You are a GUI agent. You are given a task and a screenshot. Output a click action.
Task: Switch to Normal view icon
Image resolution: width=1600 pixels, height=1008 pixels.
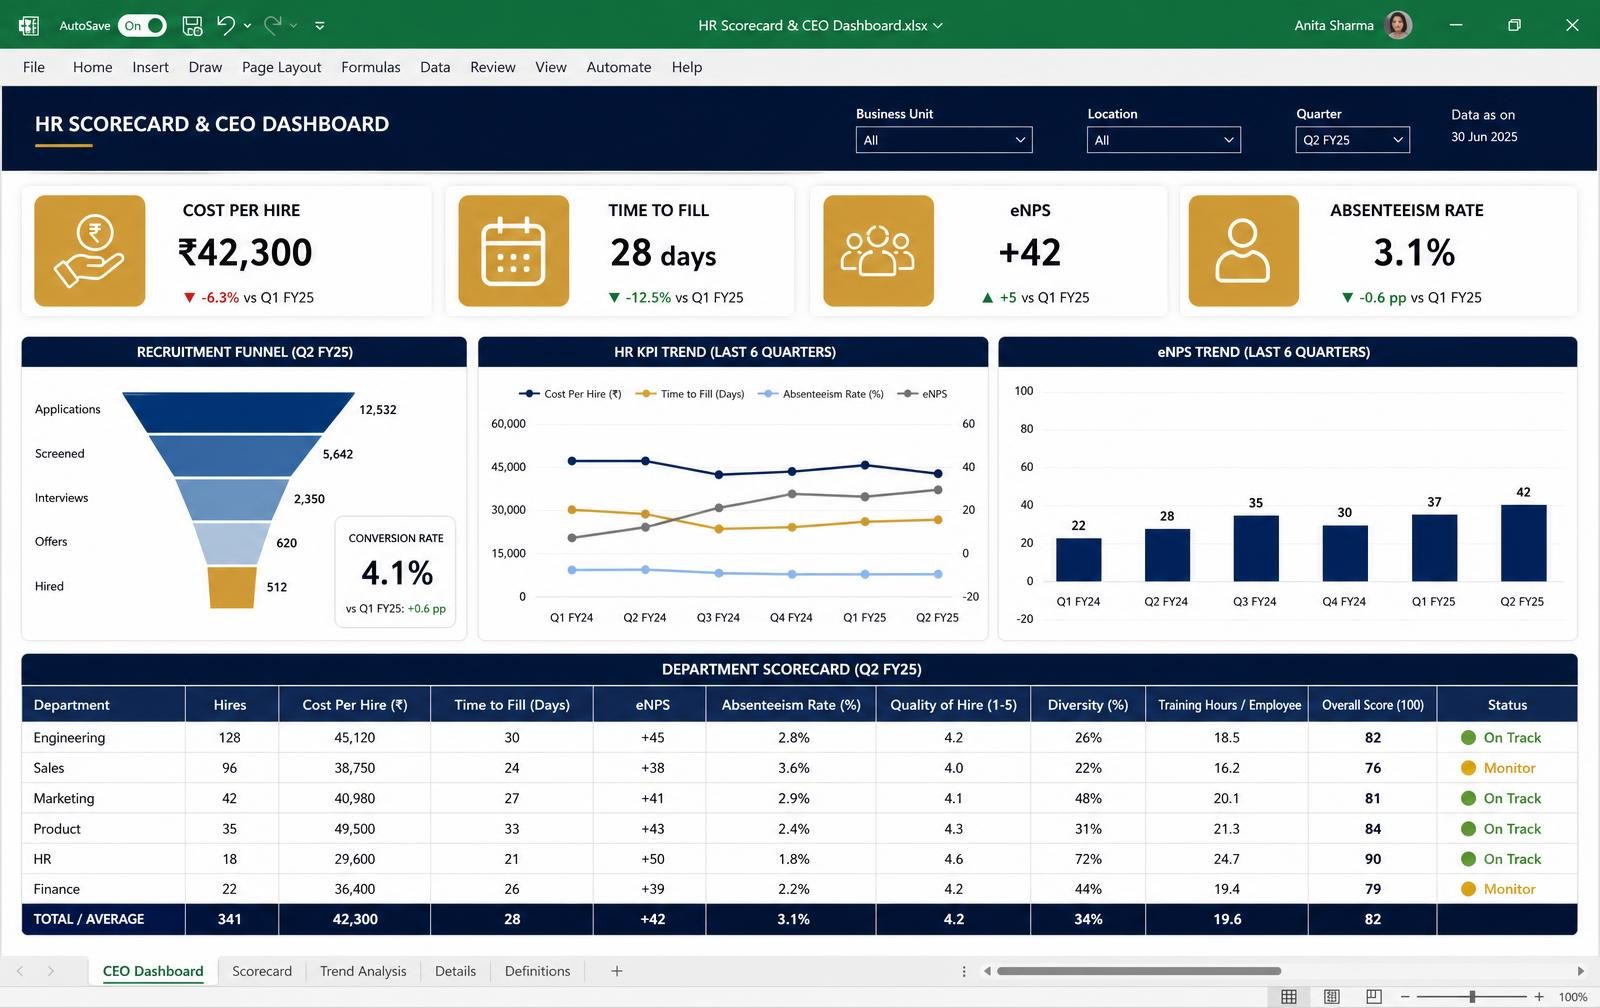pos(1289,997)
